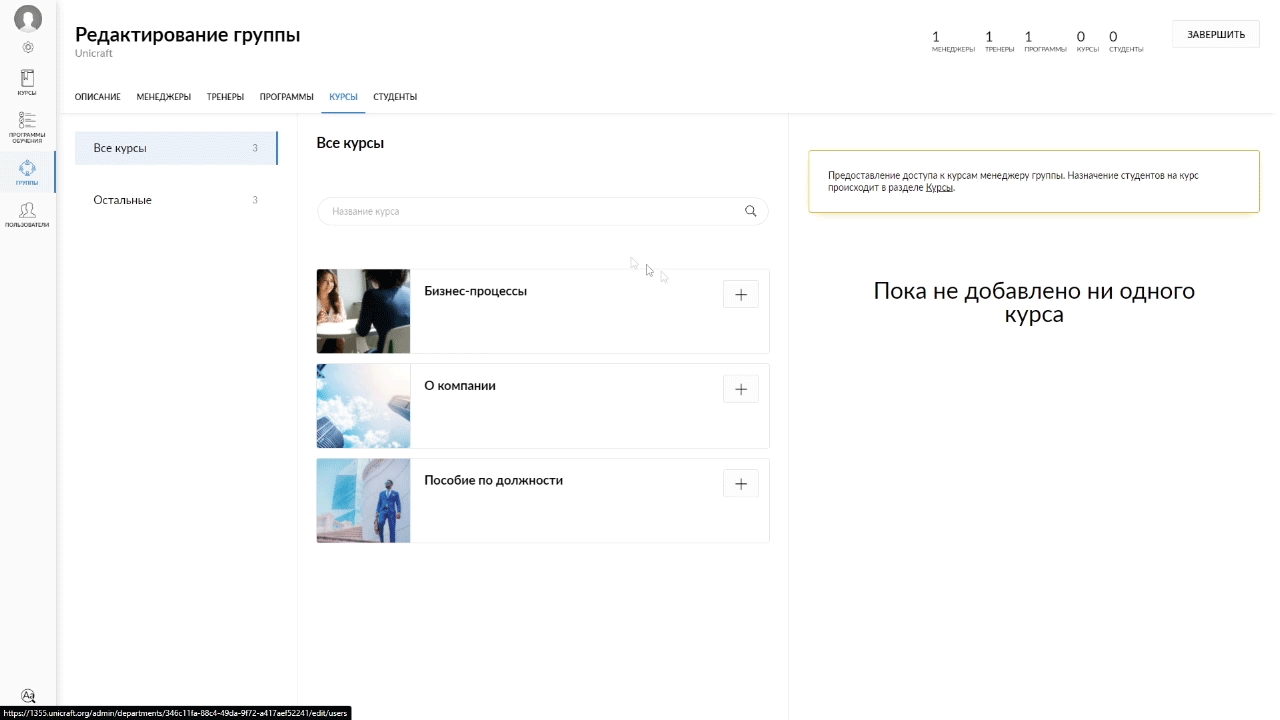Click the language icon at sidebar bottom
The image size is (1280, 720).
coord(28,696)
